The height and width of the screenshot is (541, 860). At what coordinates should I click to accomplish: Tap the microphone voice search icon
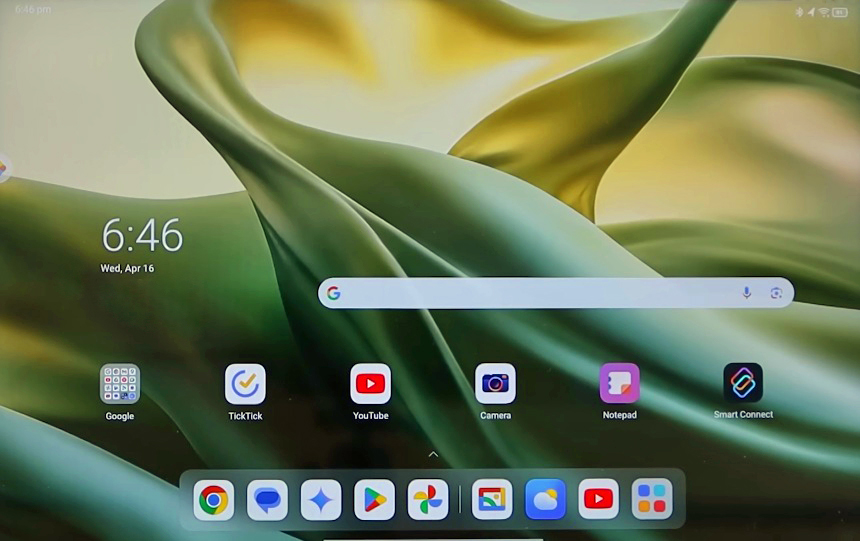pos(746,293)
